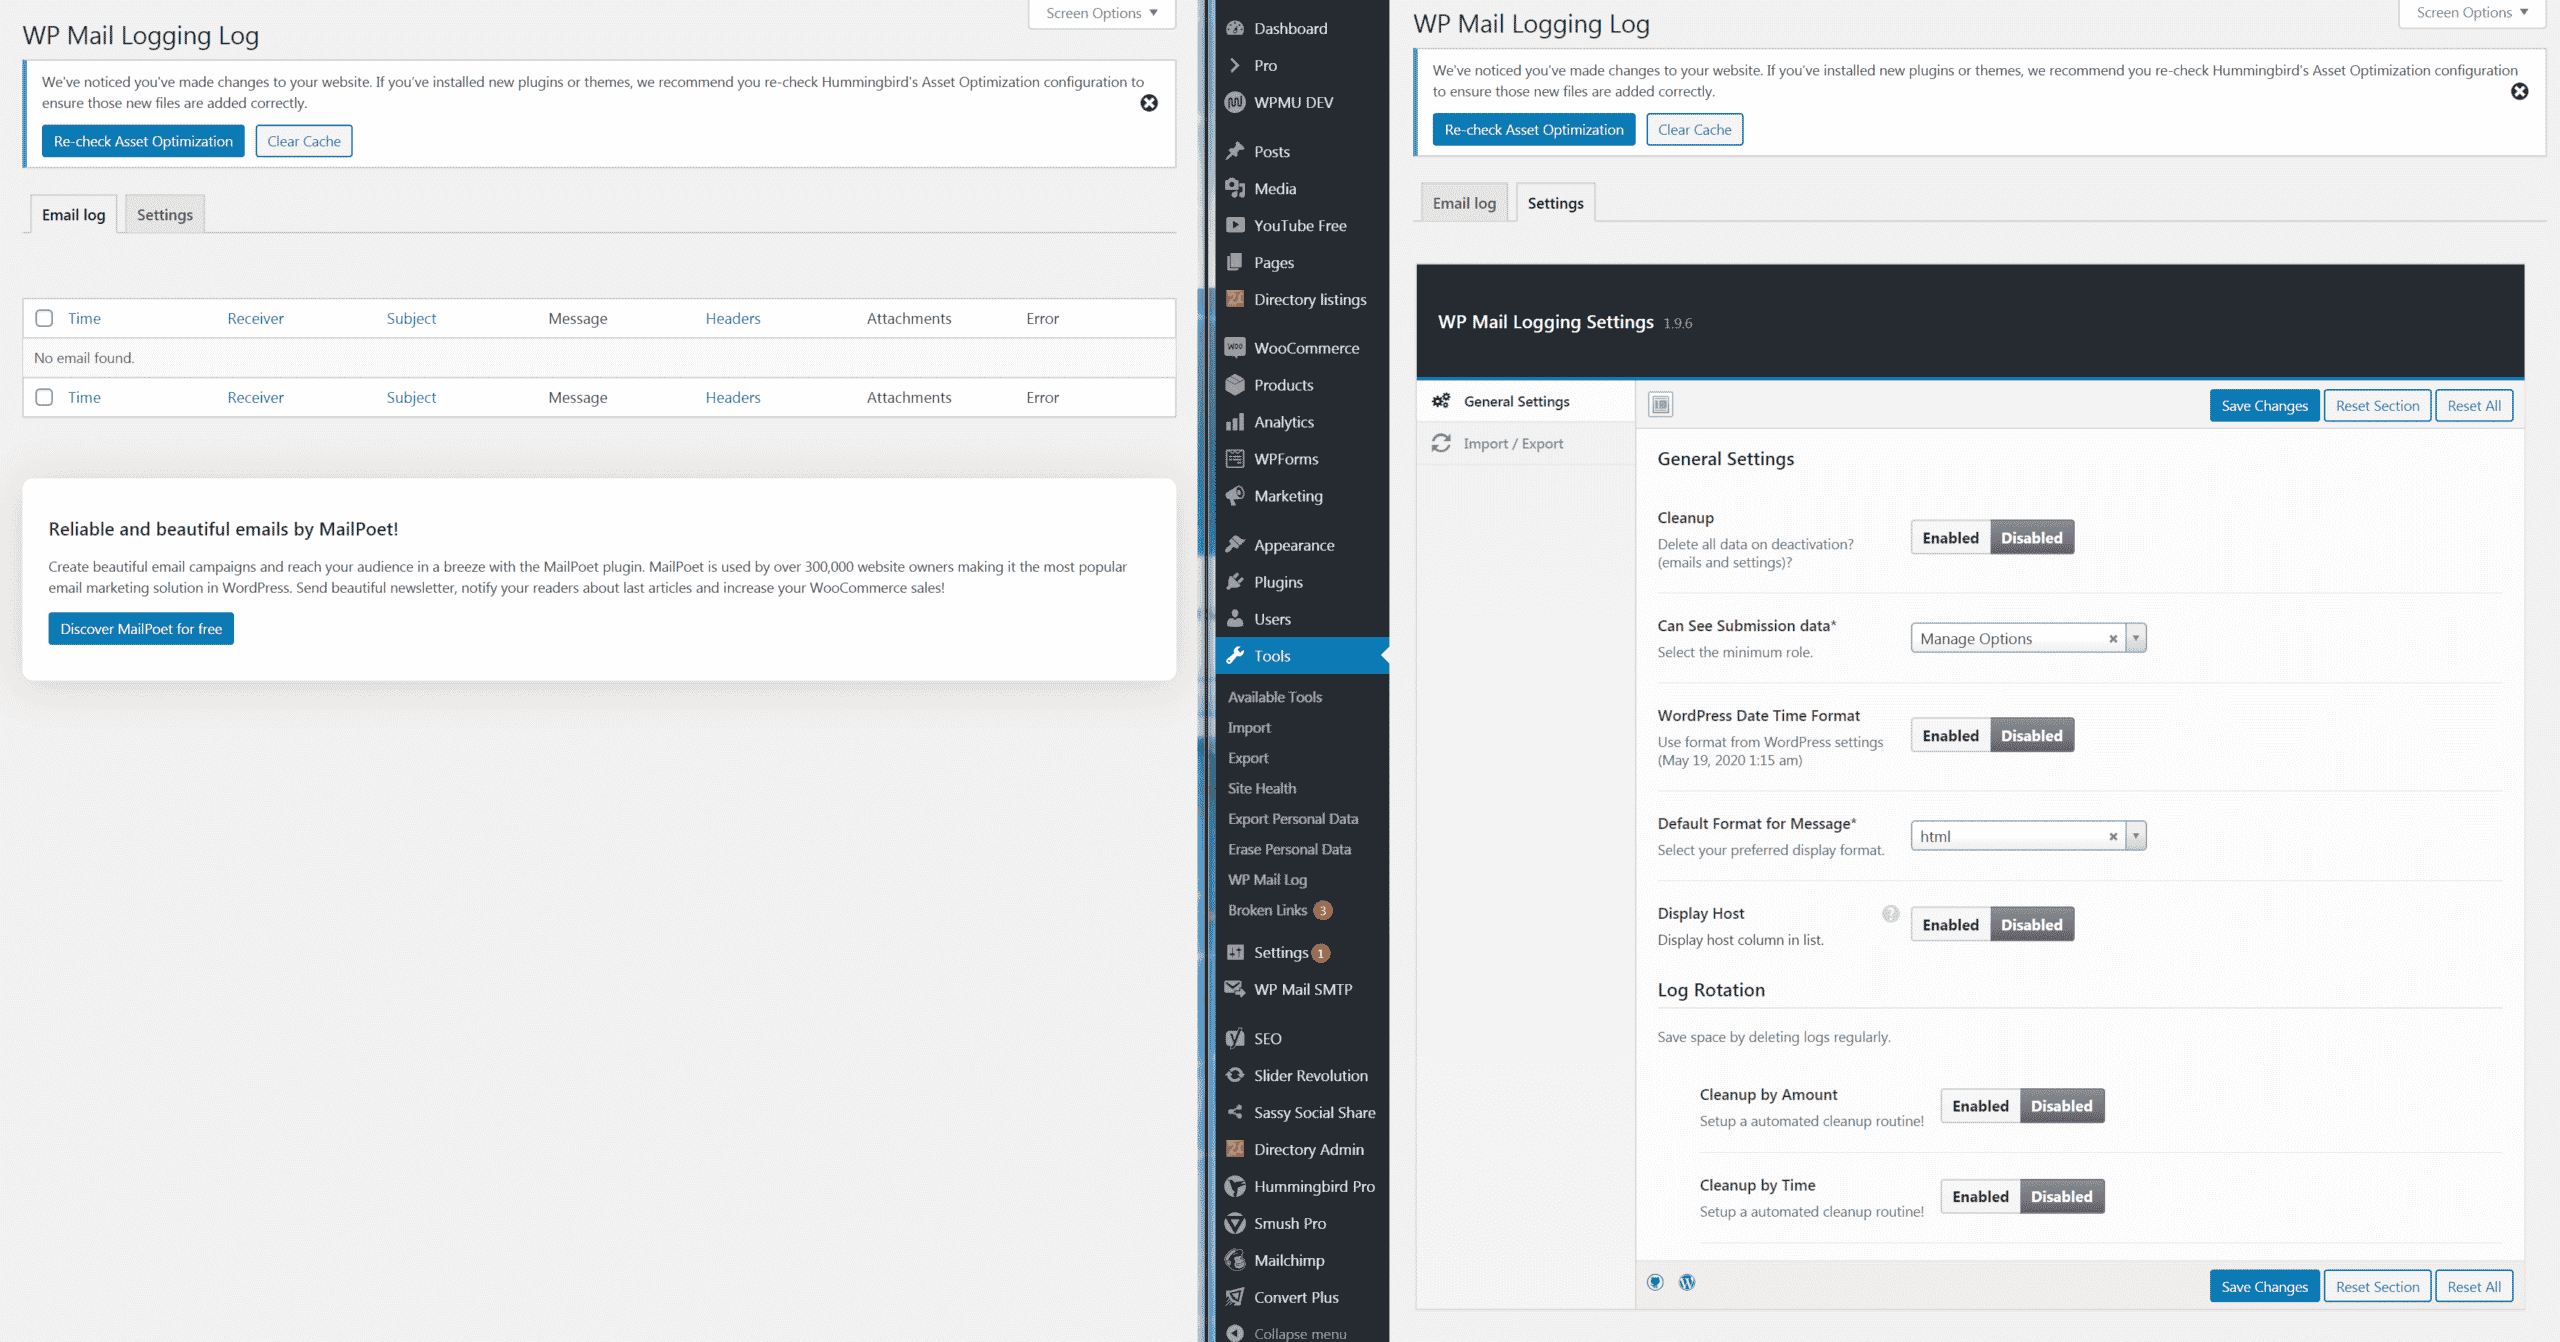This screenshot has height=1342, width=2560.
Task: Click the Directory listings icon
Action: 1235,299
